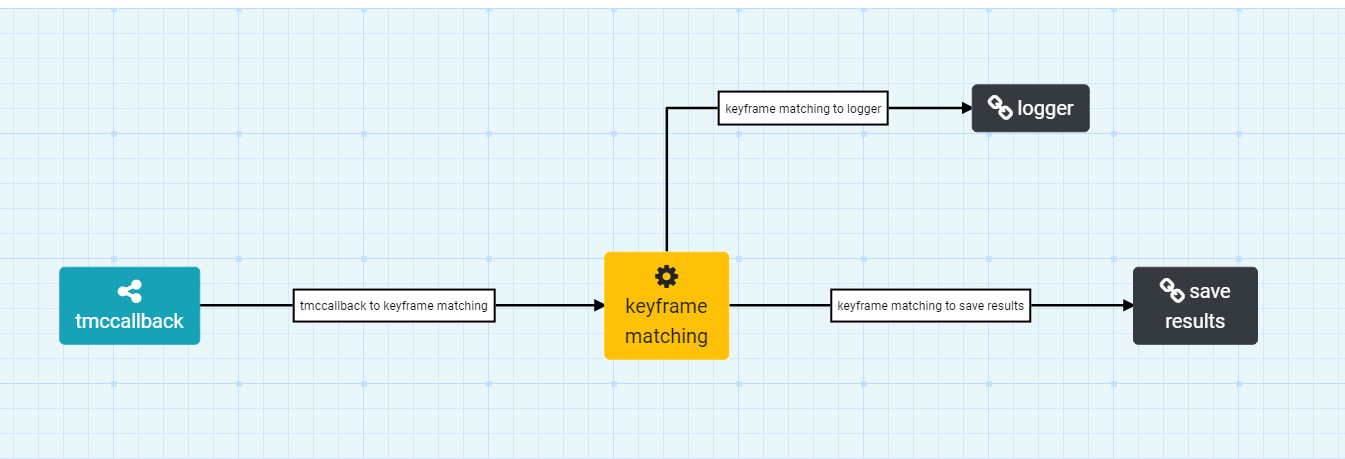Viewport: 1345px width, 459px height.
Task: Select the "keyframe matching to save results" edge label
Action: (931, 306)
